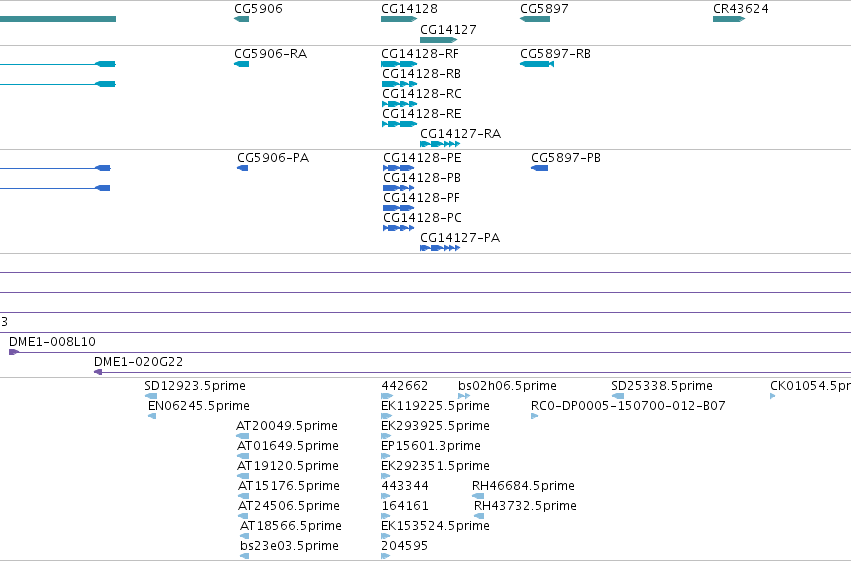Image resolution: width=851 pixels, height=561 pixels.
Task: Click the CK01054.5prime EST arrow glyph
Action: tap(773, 396)
